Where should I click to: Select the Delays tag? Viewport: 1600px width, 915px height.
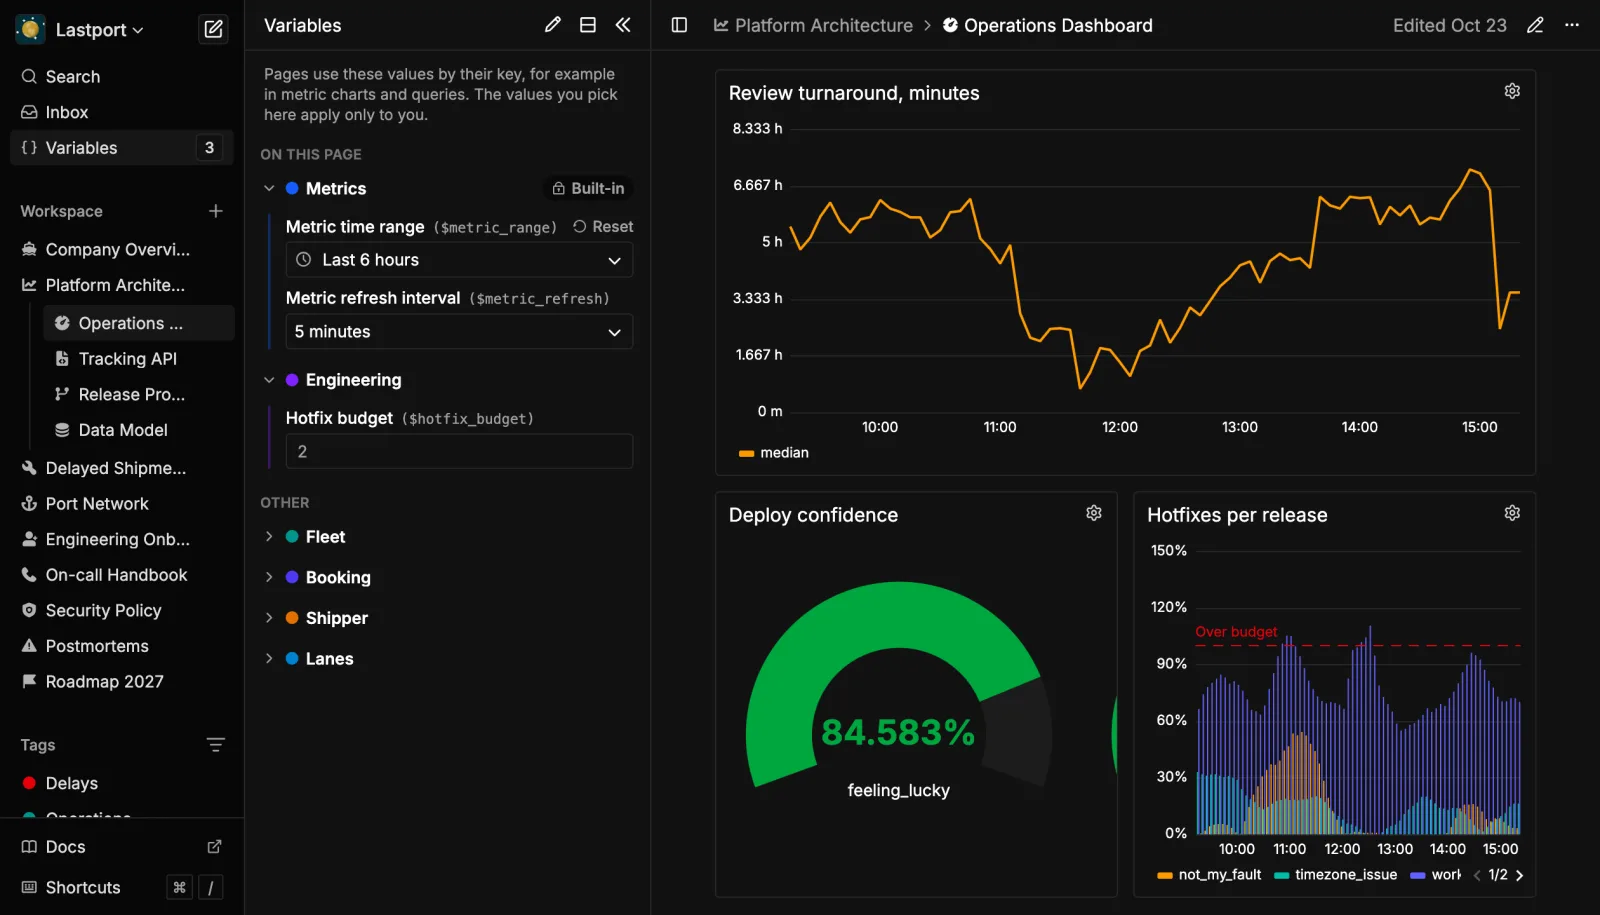[122, 783]
